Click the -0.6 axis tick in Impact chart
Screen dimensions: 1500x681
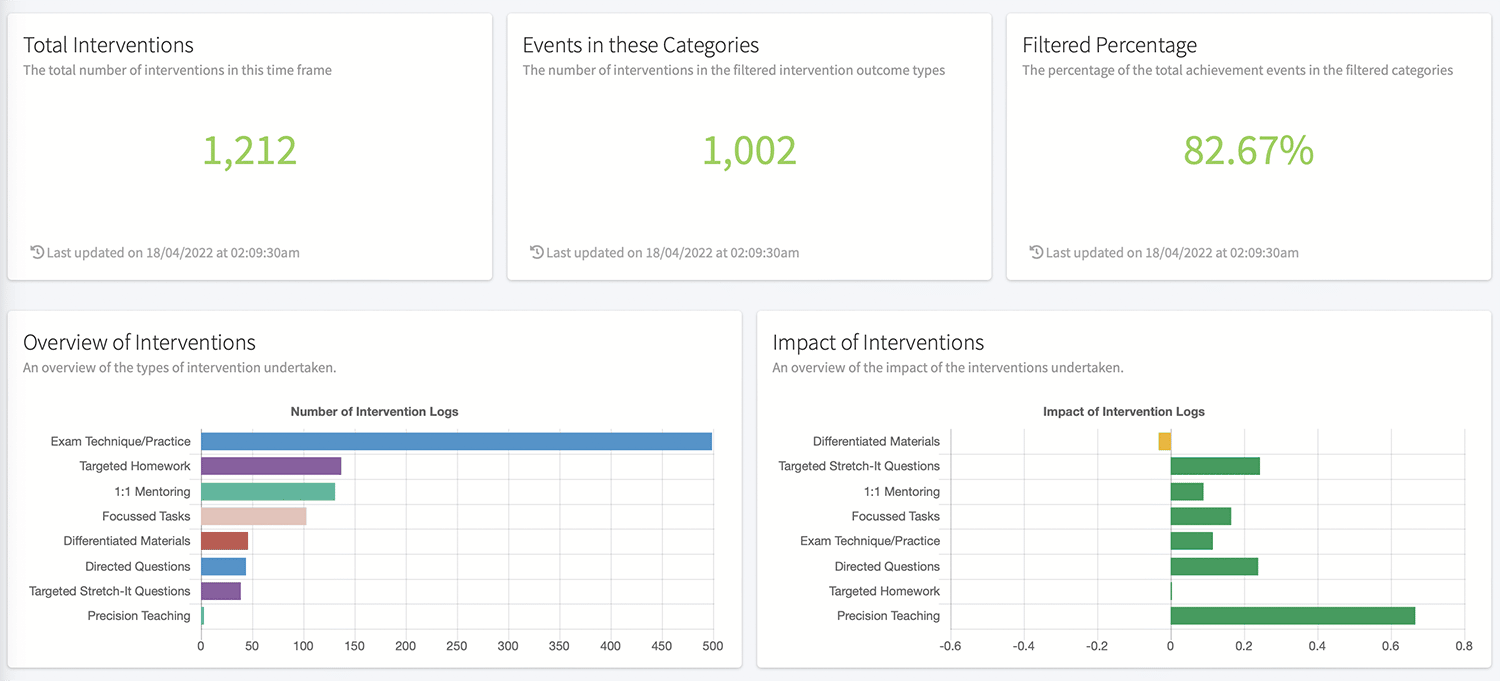point(951,646)
